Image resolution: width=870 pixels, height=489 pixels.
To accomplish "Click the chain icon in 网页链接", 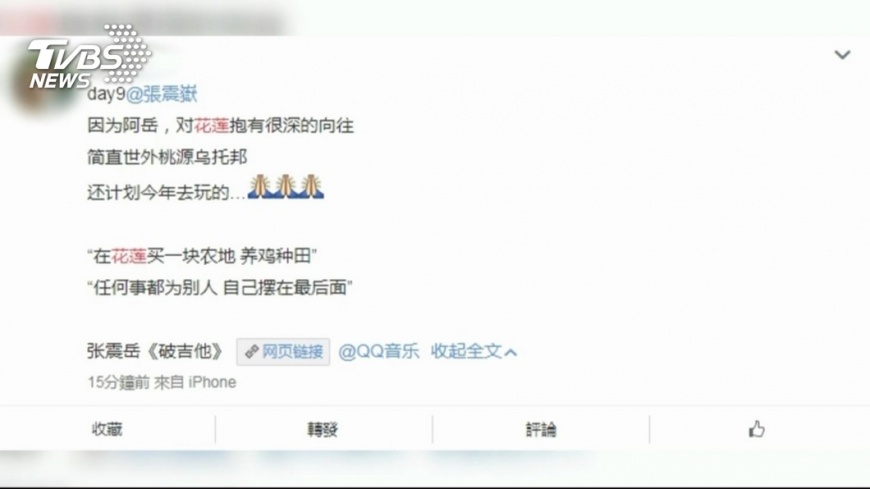I will [x=252, y=352].
